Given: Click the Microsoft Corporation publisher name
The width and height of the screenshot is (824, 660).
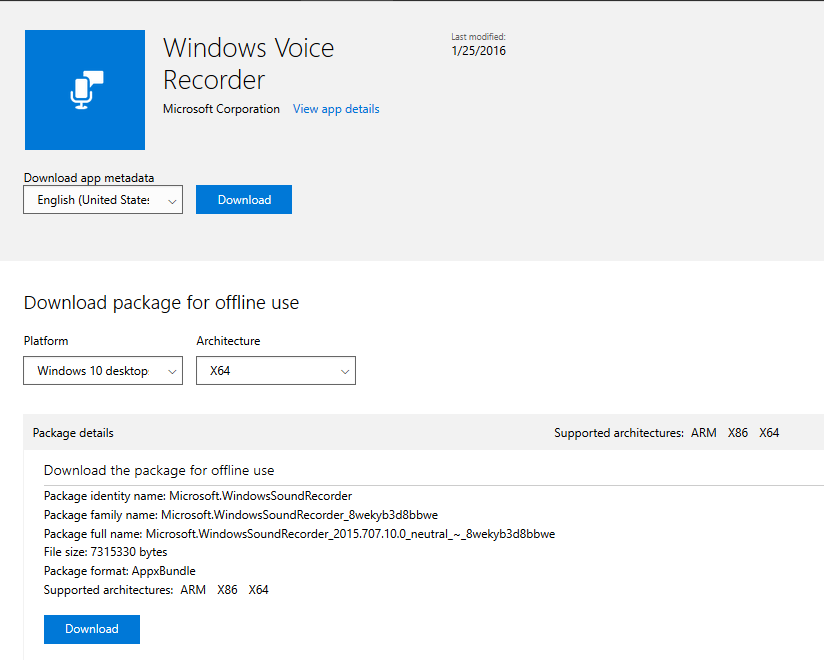Looking at the screenshot, I should pos(221,109).
